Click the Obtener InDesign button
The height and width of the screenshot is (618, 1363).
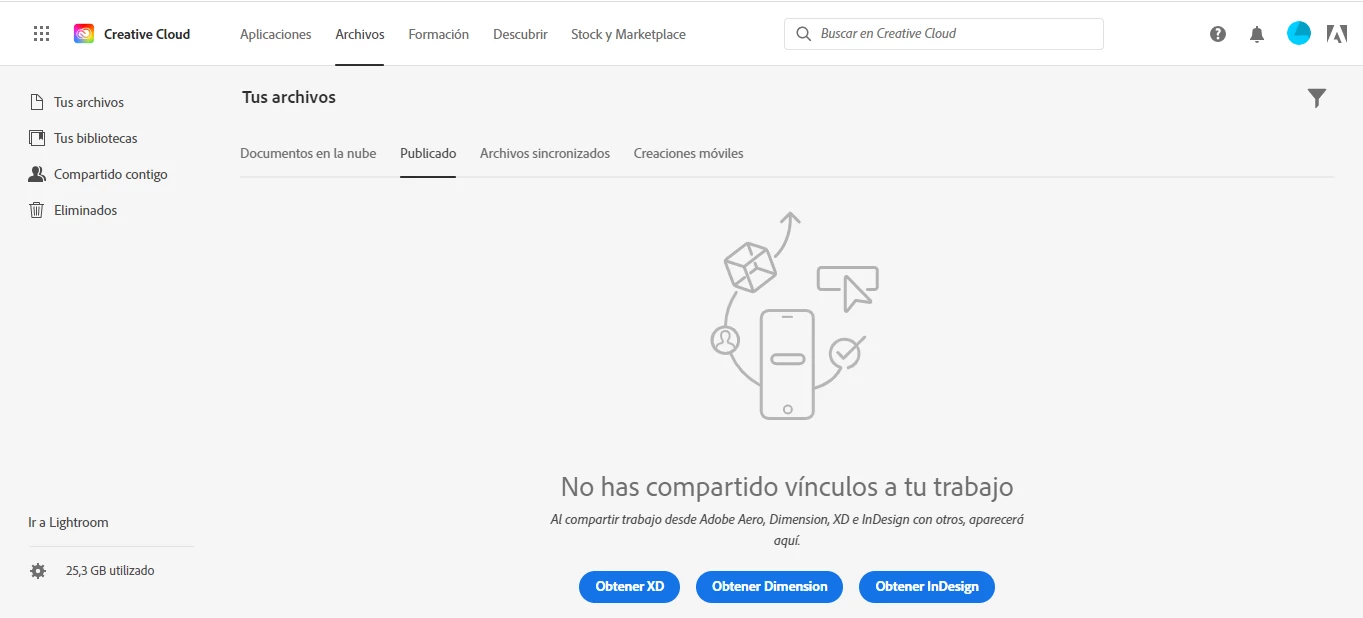point(927,587)
